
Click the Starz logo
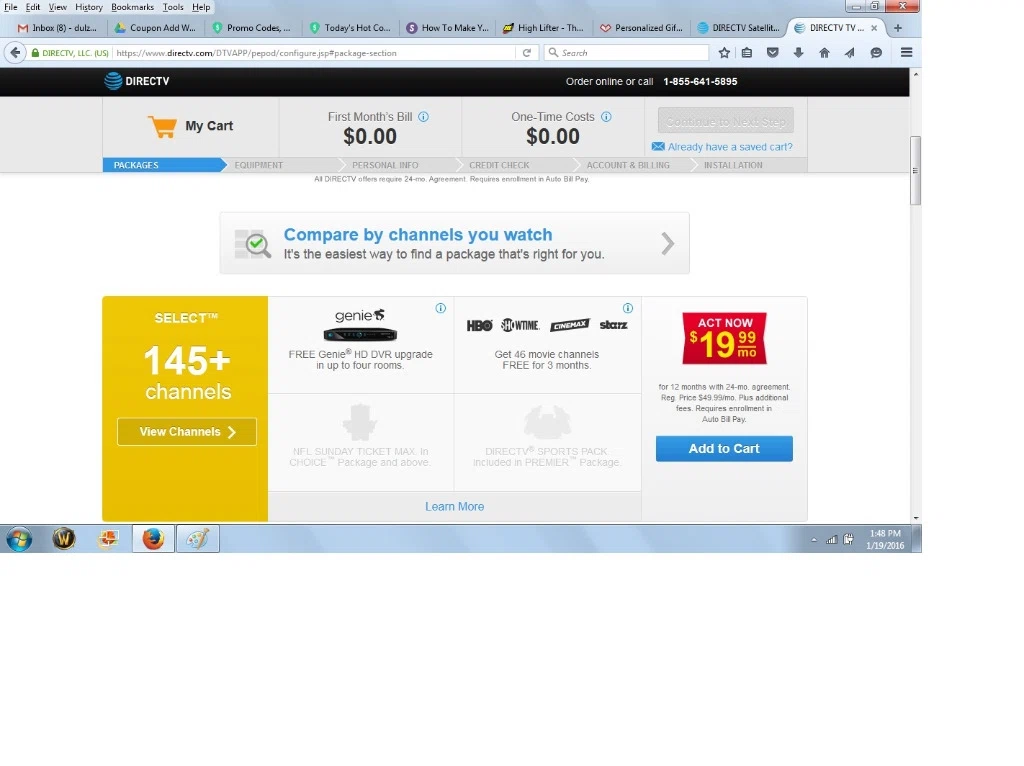(x=613, y=325)
